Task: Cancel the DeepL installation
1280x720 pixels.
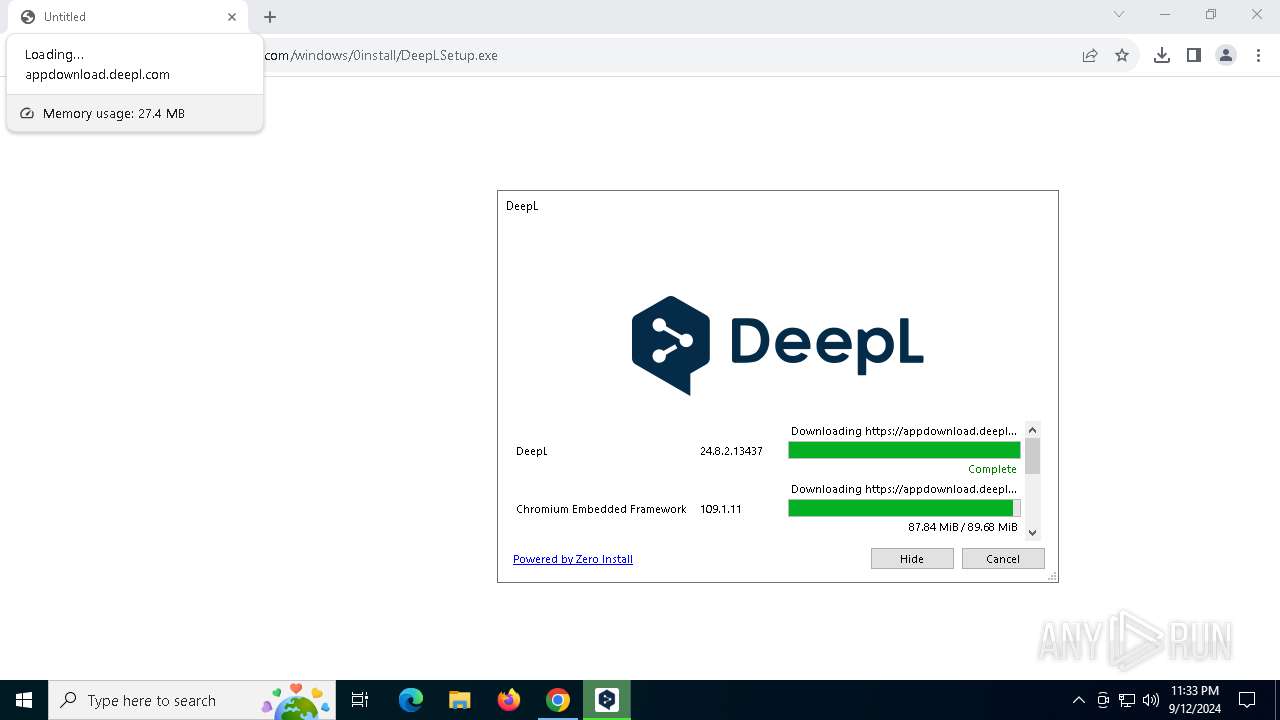Action: tap(1003, 559)
